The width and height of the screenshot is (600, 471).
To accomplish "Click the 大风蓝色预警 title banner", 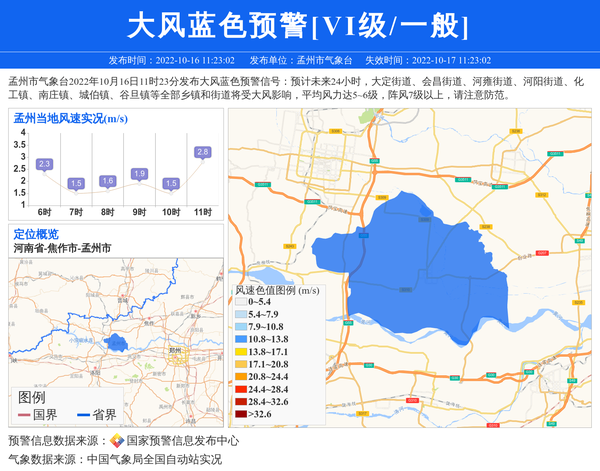I will point(299,25).
